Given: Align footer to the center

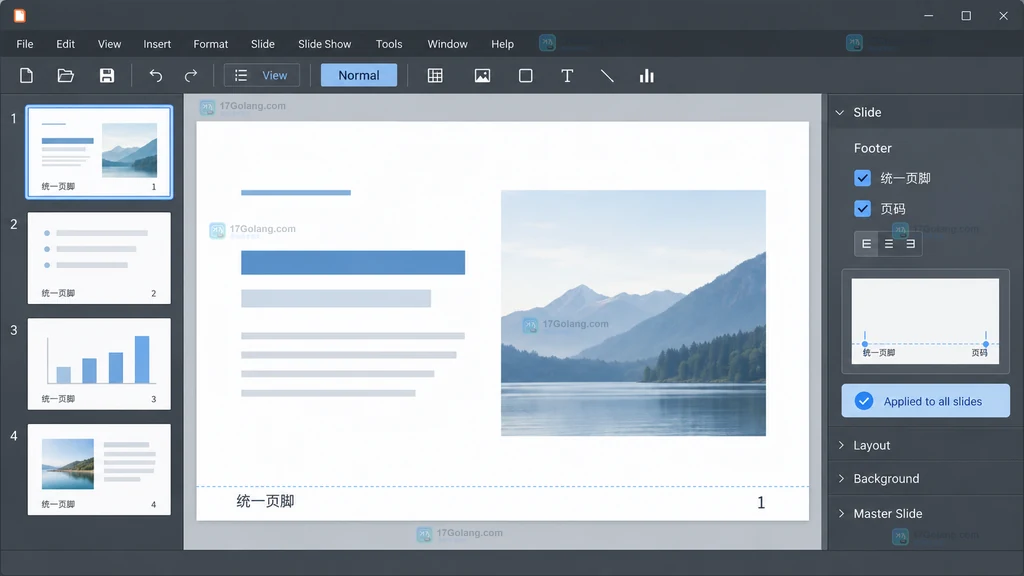Looking at the screenshot, I should [888, 244].
